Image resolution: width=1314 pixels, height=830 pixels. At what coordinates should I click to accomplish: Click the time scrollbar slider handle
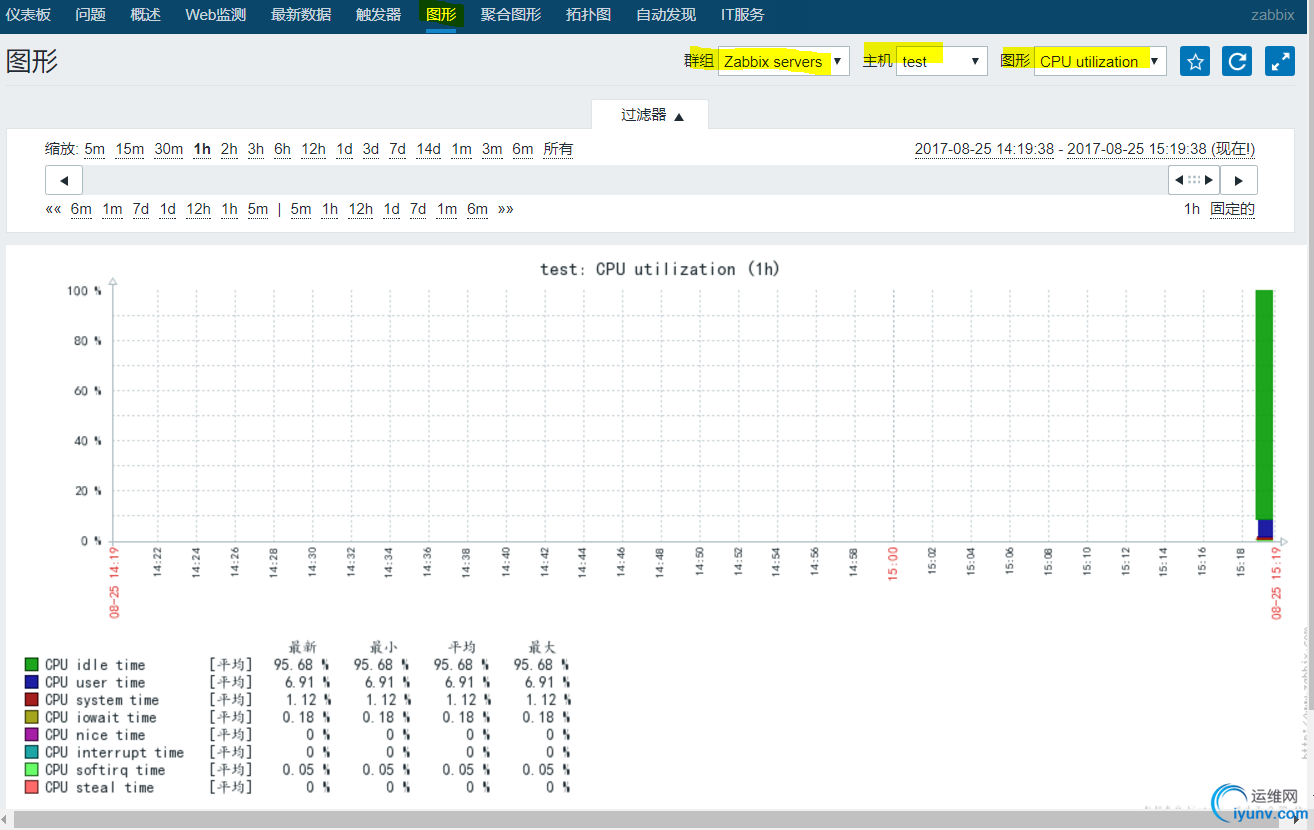click(1194, 180)
